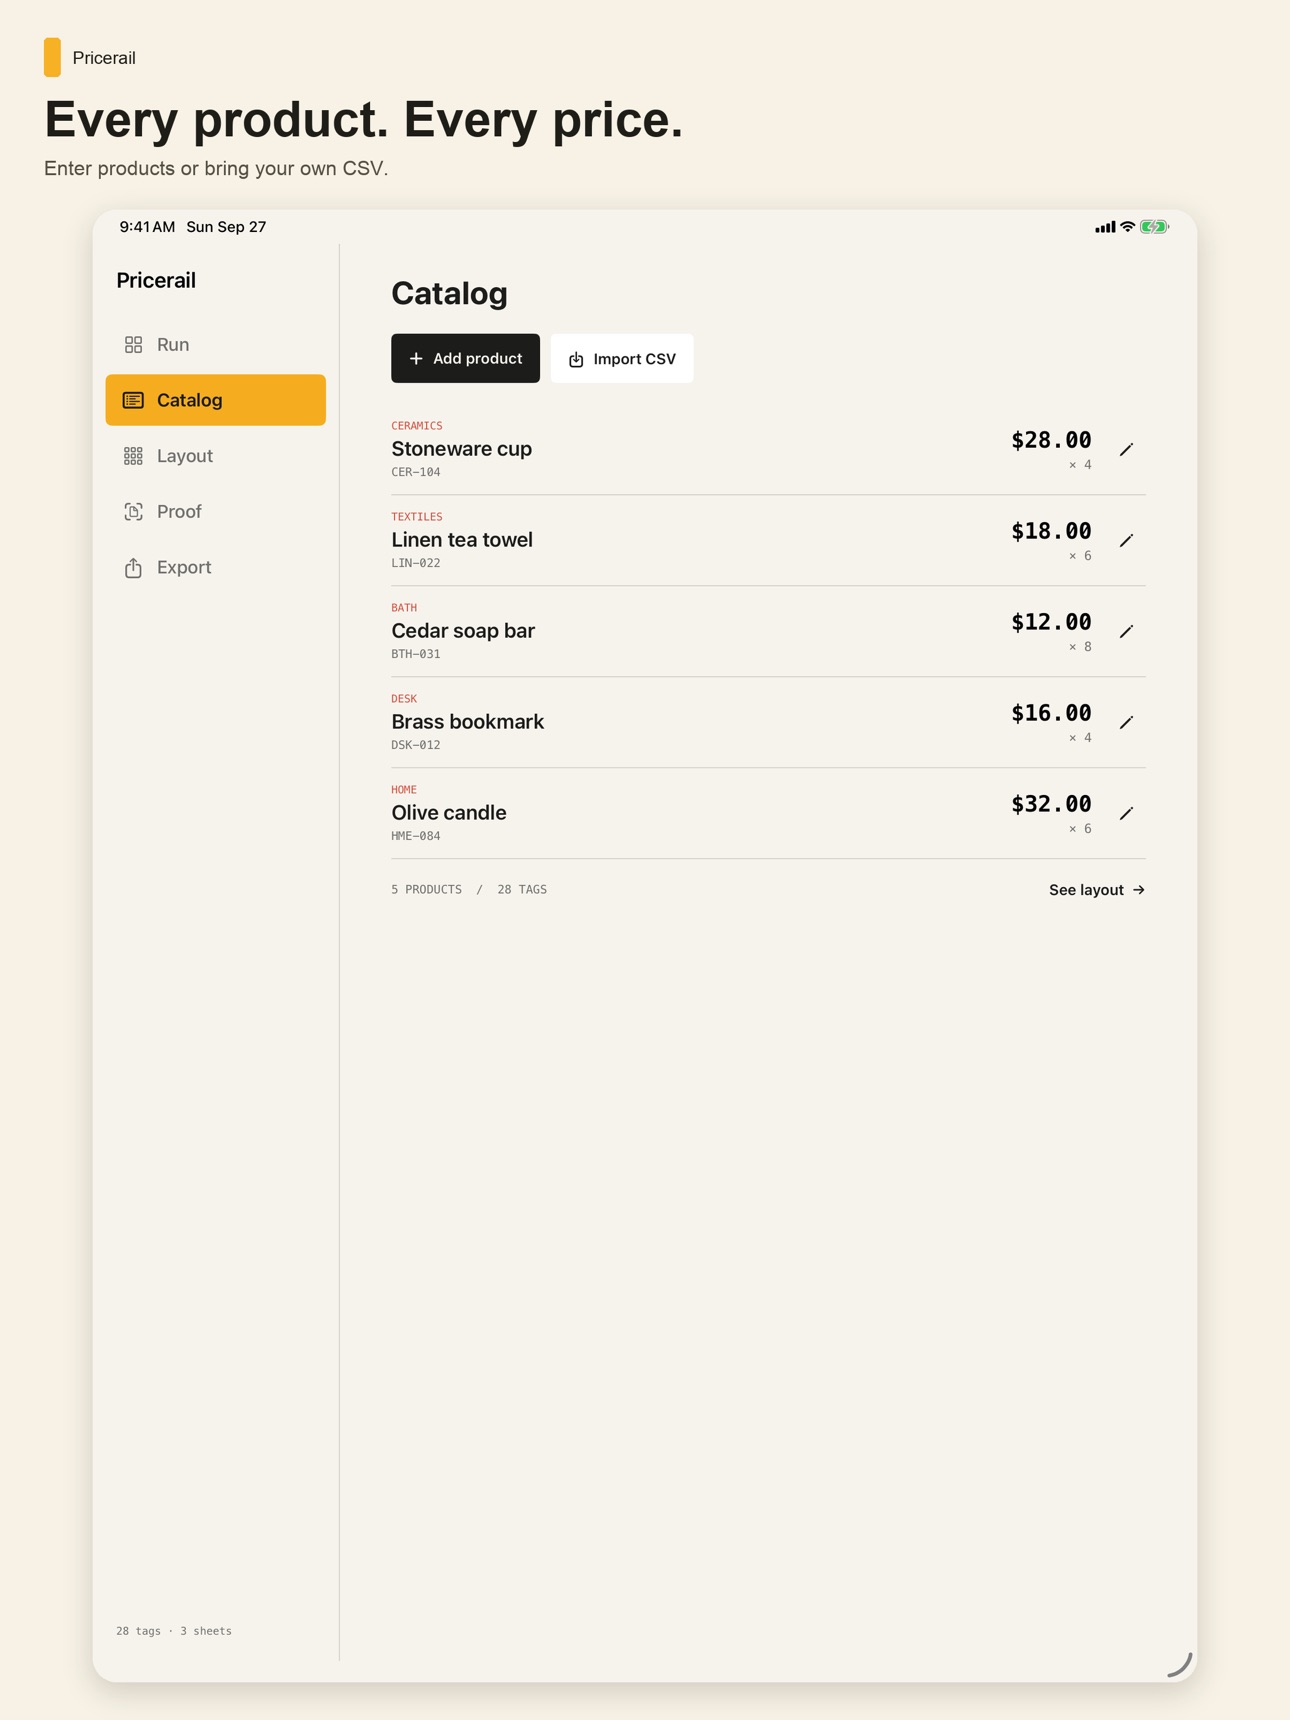Edit the Olive candle entry
1290x1720 pixels.
point(1126,814)
